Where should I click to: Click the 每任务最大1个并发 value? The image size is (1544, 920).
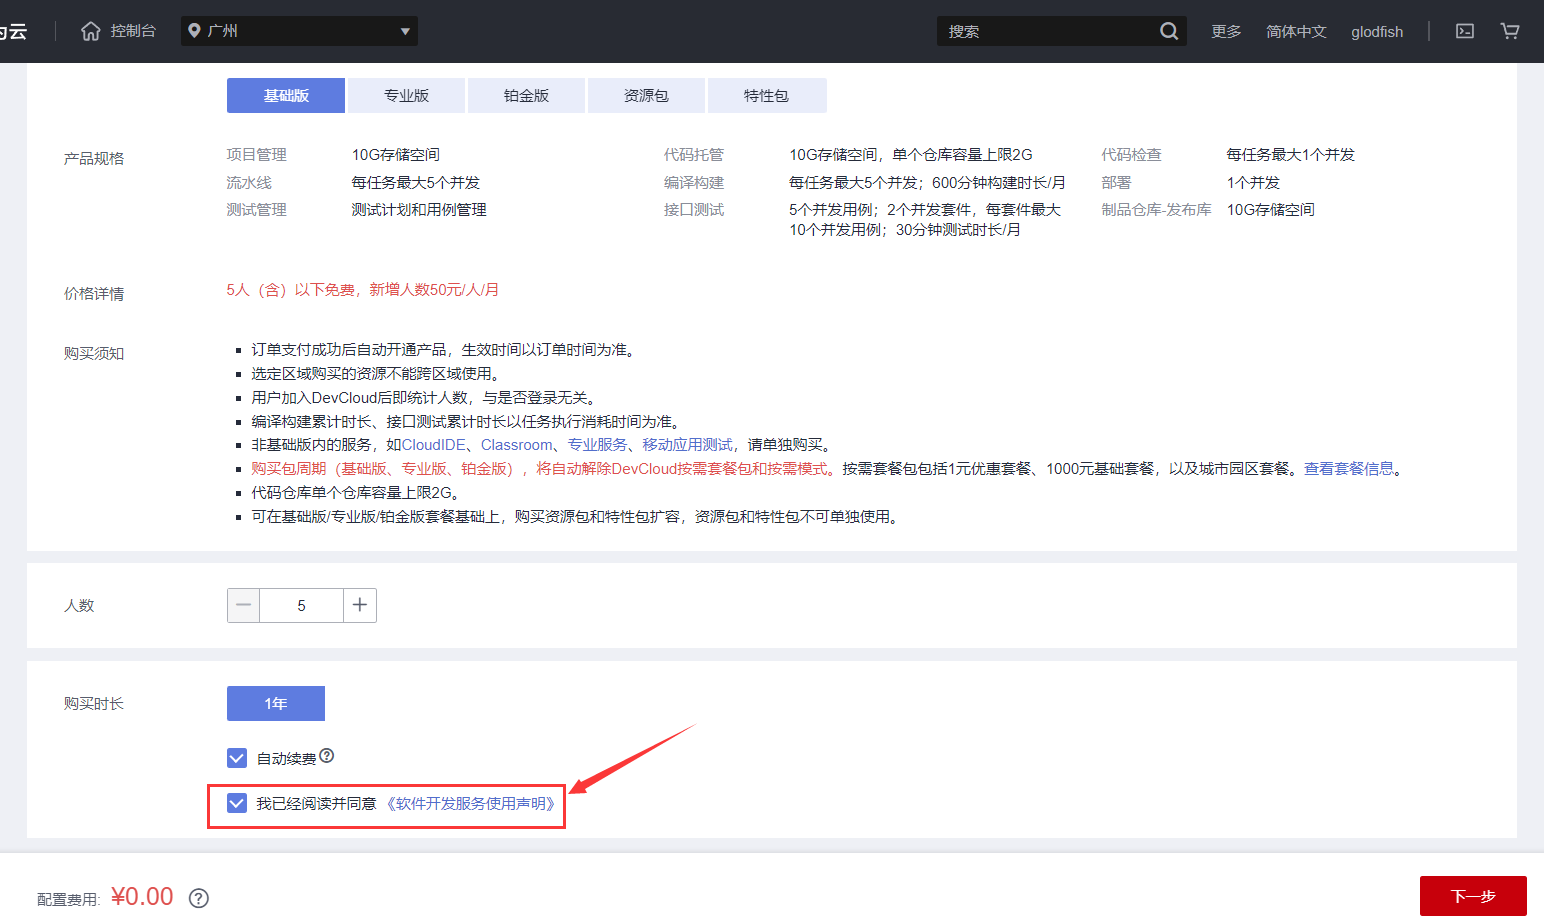coord(1291,155)
